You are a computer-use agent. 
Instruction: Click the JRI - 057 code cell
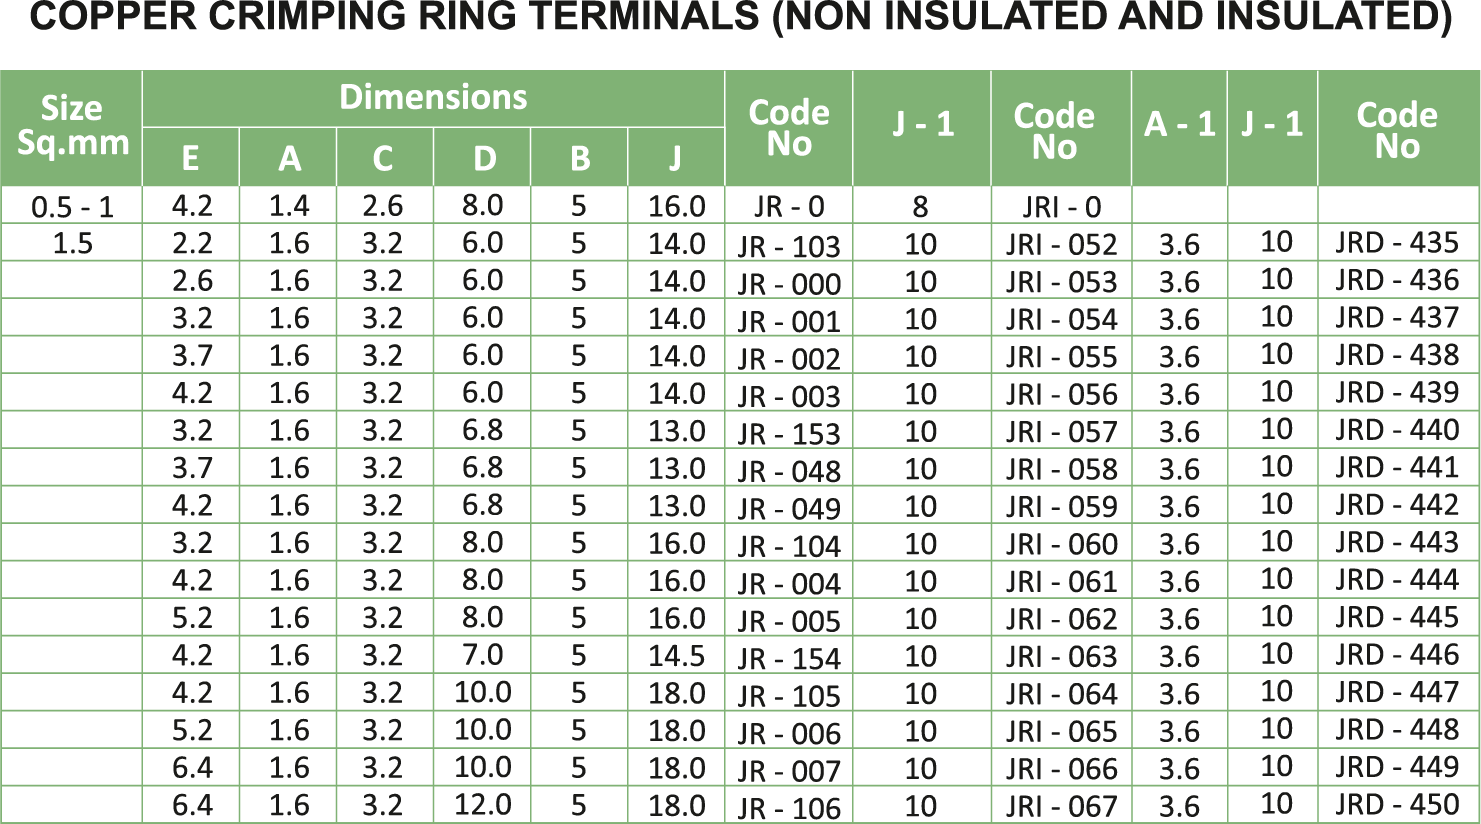pyautogui.click(x=1061, y=432)
